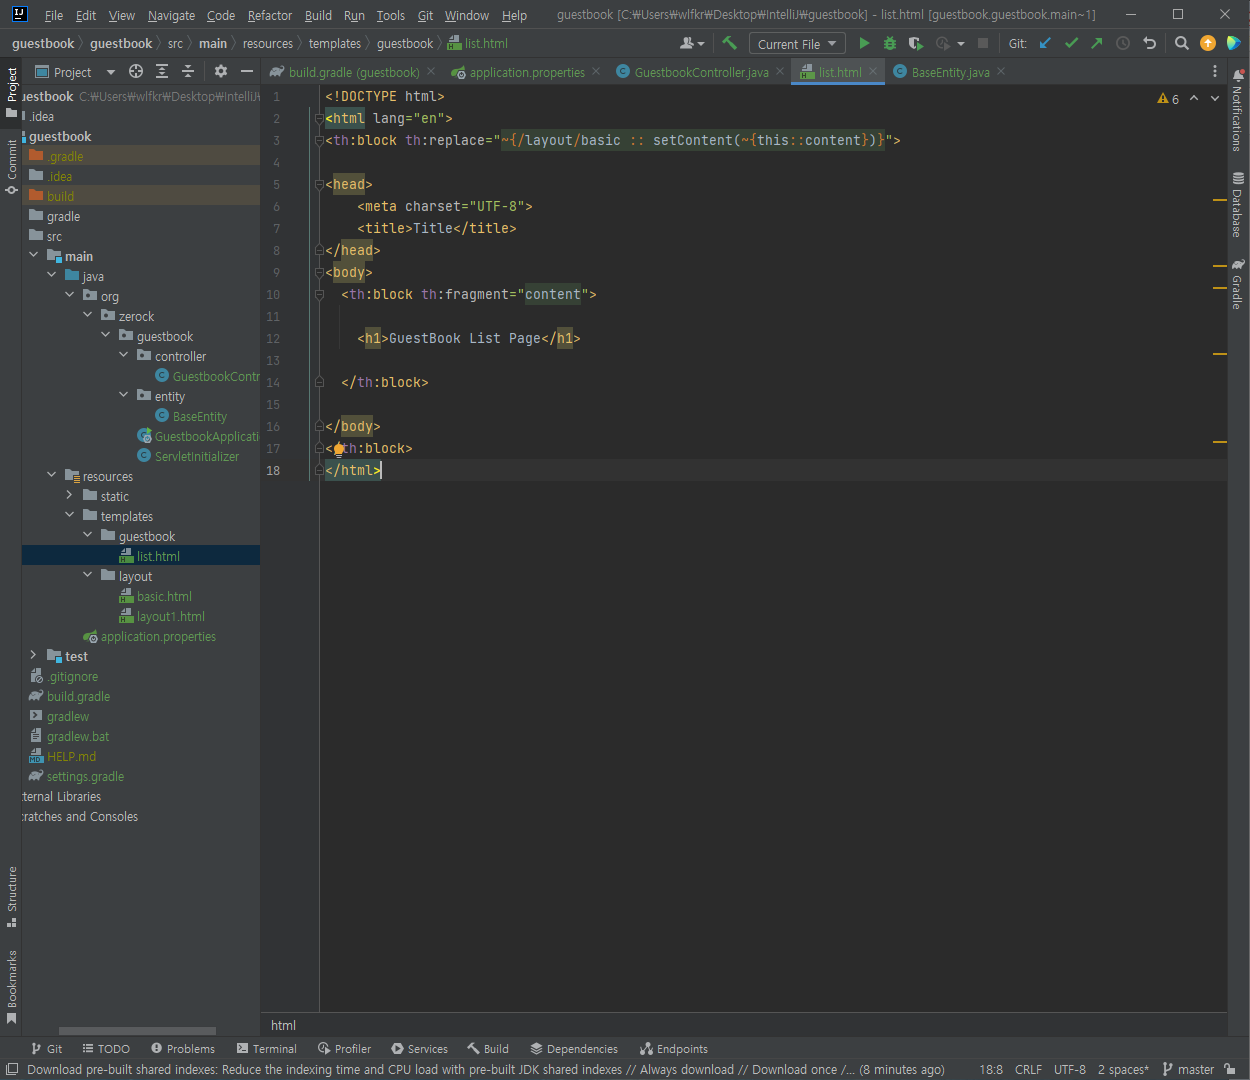
Task: Toggle tool window bars in bottom-left corner
Action: point(12,1069)
